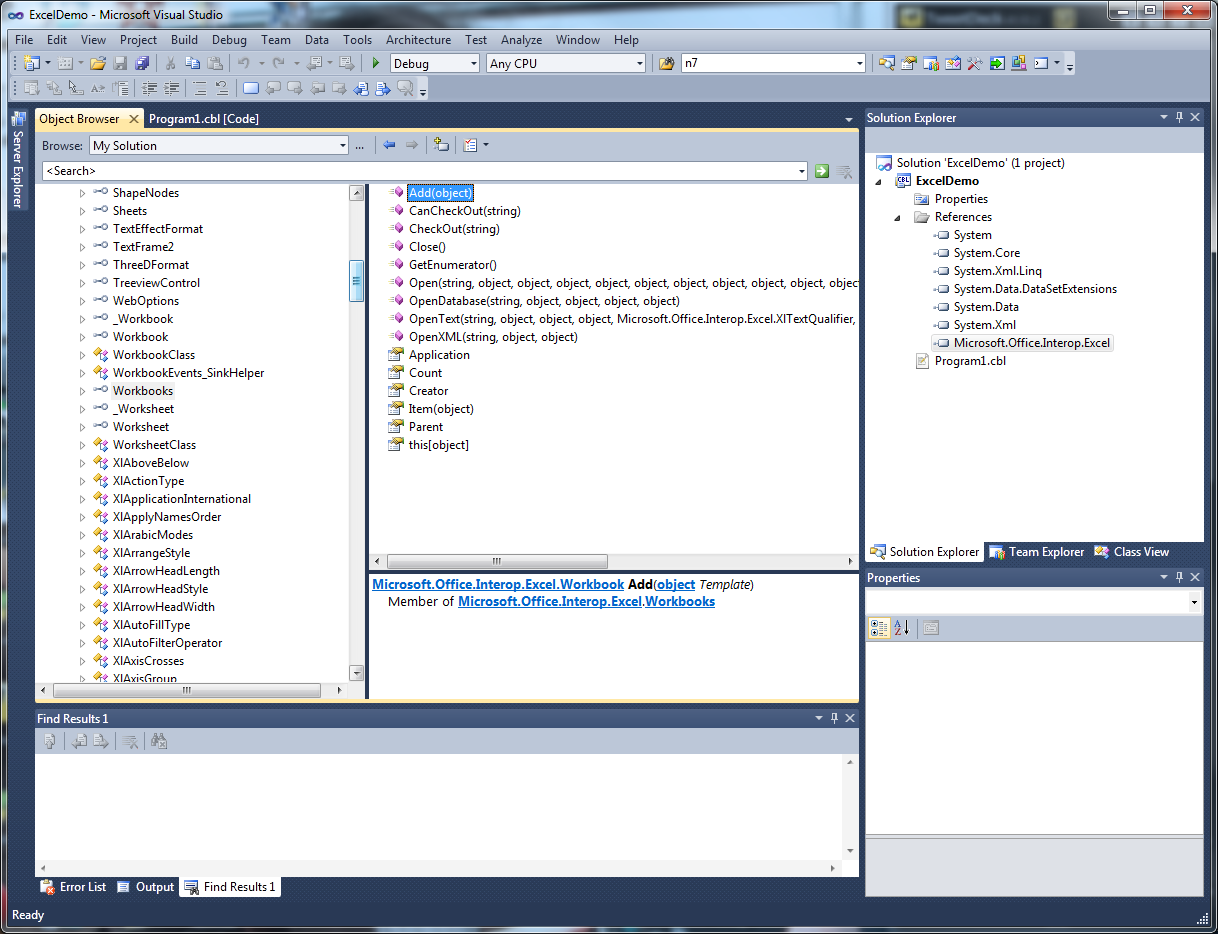Click the Clear Search icon
The height and width of the screenshot is (934, 1218).
(844, 171)
